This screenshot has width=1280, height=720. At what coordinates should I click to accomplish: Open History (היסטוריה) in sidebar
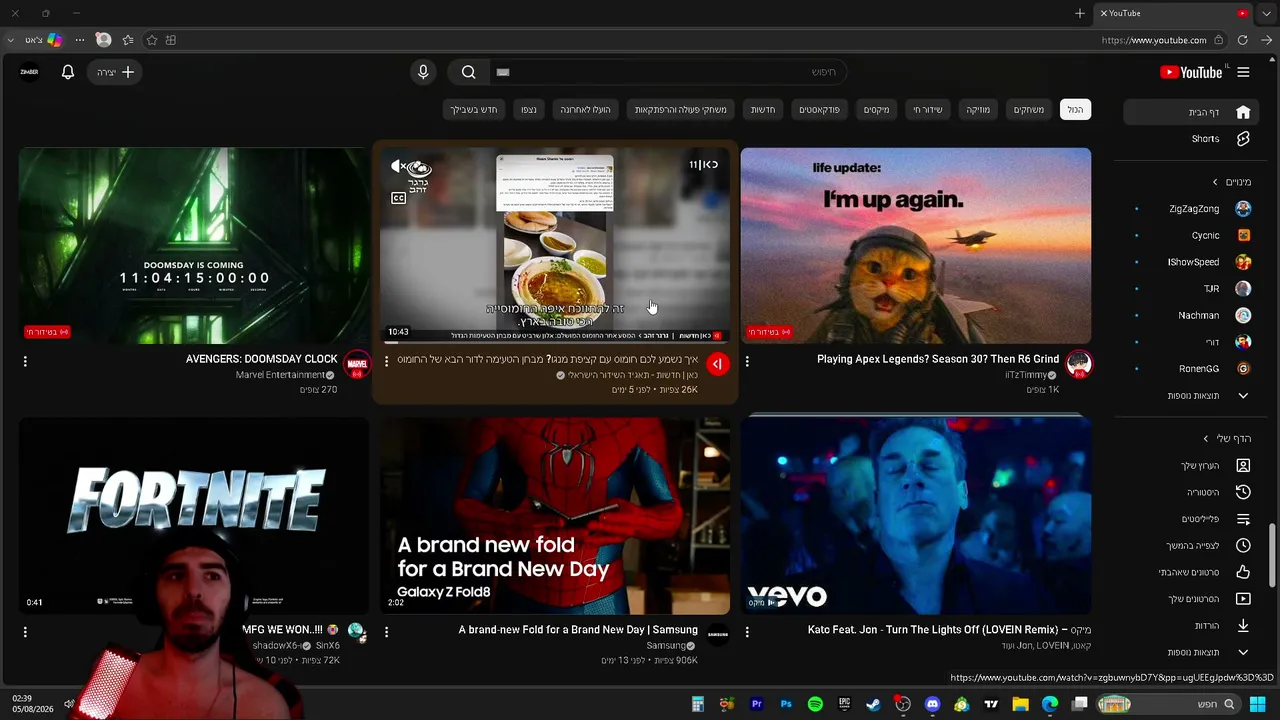click(1193, 492)
